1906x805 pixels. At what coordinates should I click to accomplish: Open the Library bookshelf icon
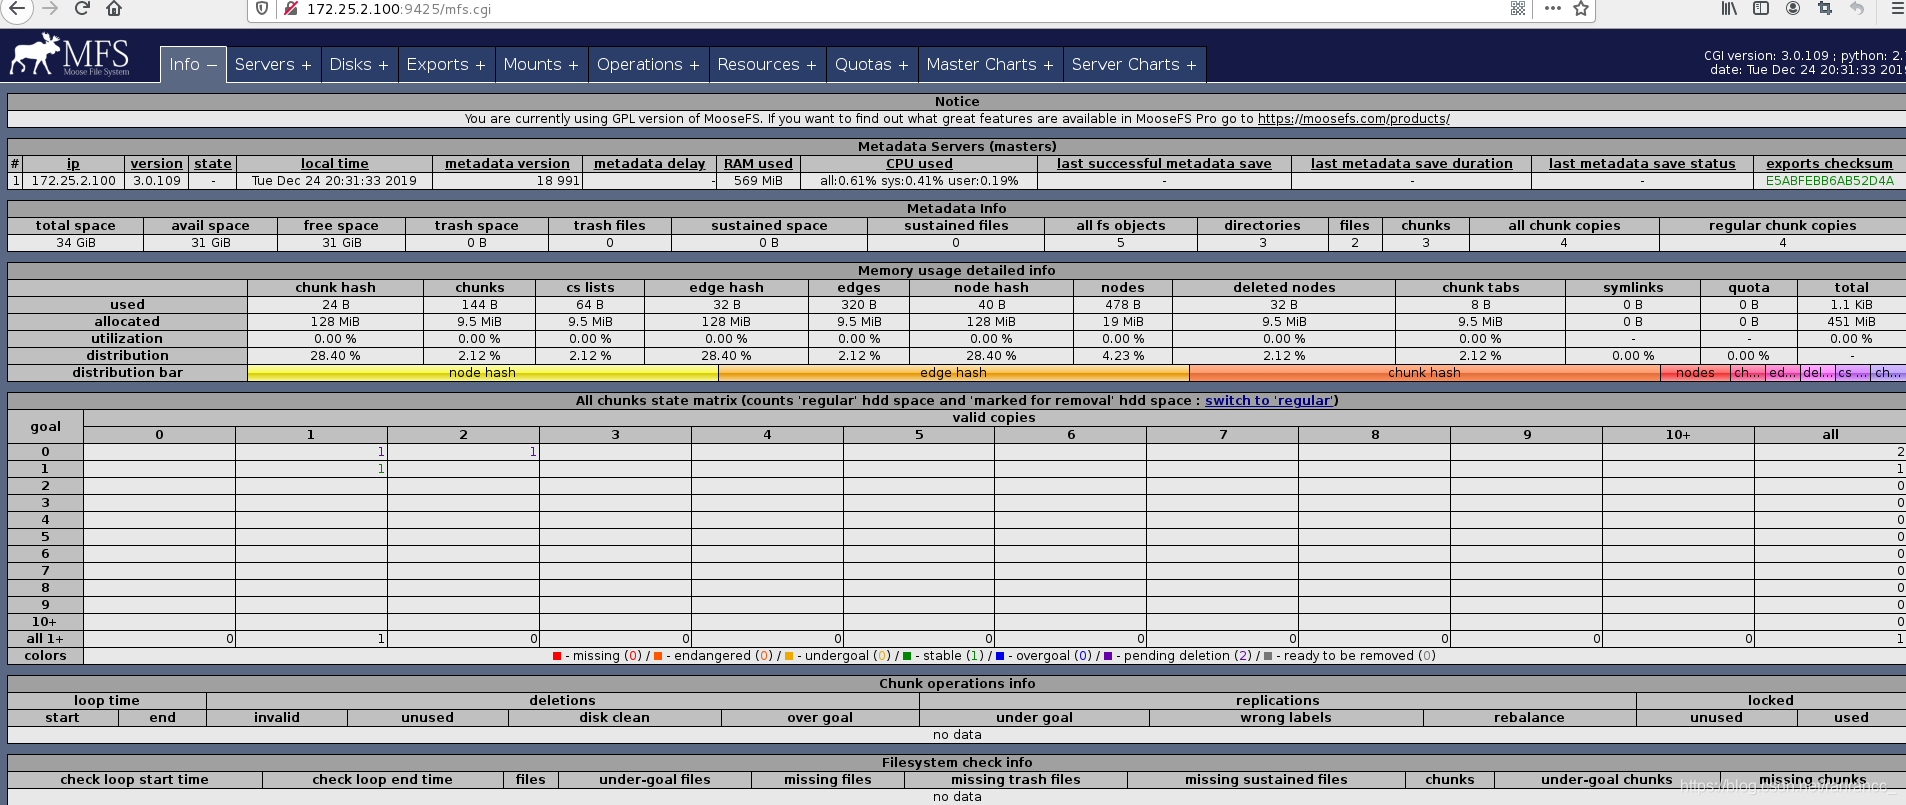(x=1729, y=8)
